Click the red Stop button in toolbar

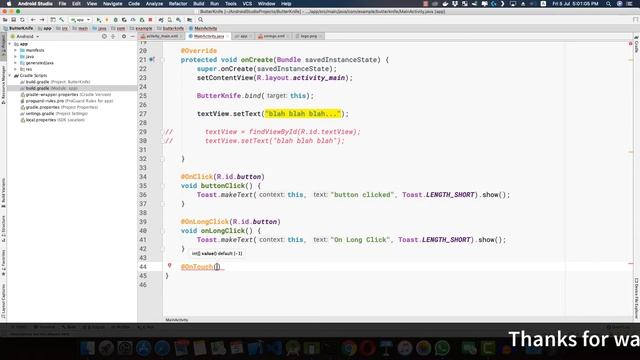point(150,20)
